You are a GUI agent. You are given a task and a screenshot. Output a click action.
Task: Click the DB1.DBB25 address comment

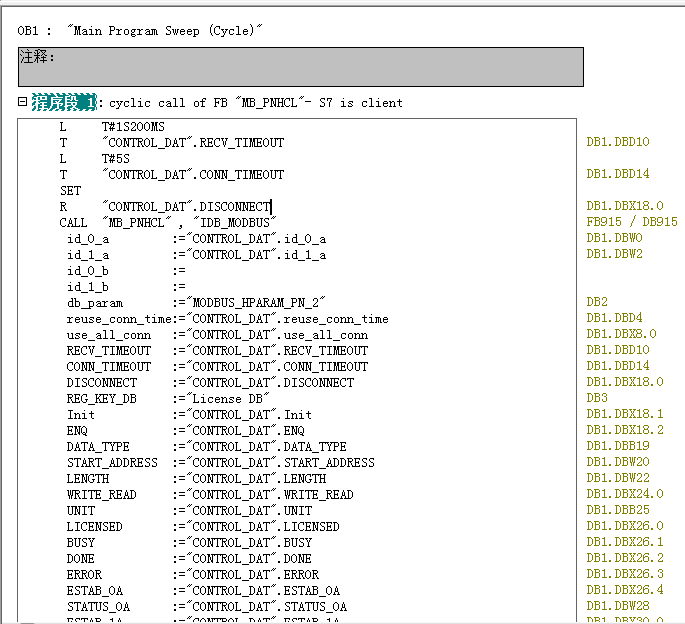coord(618,510)
